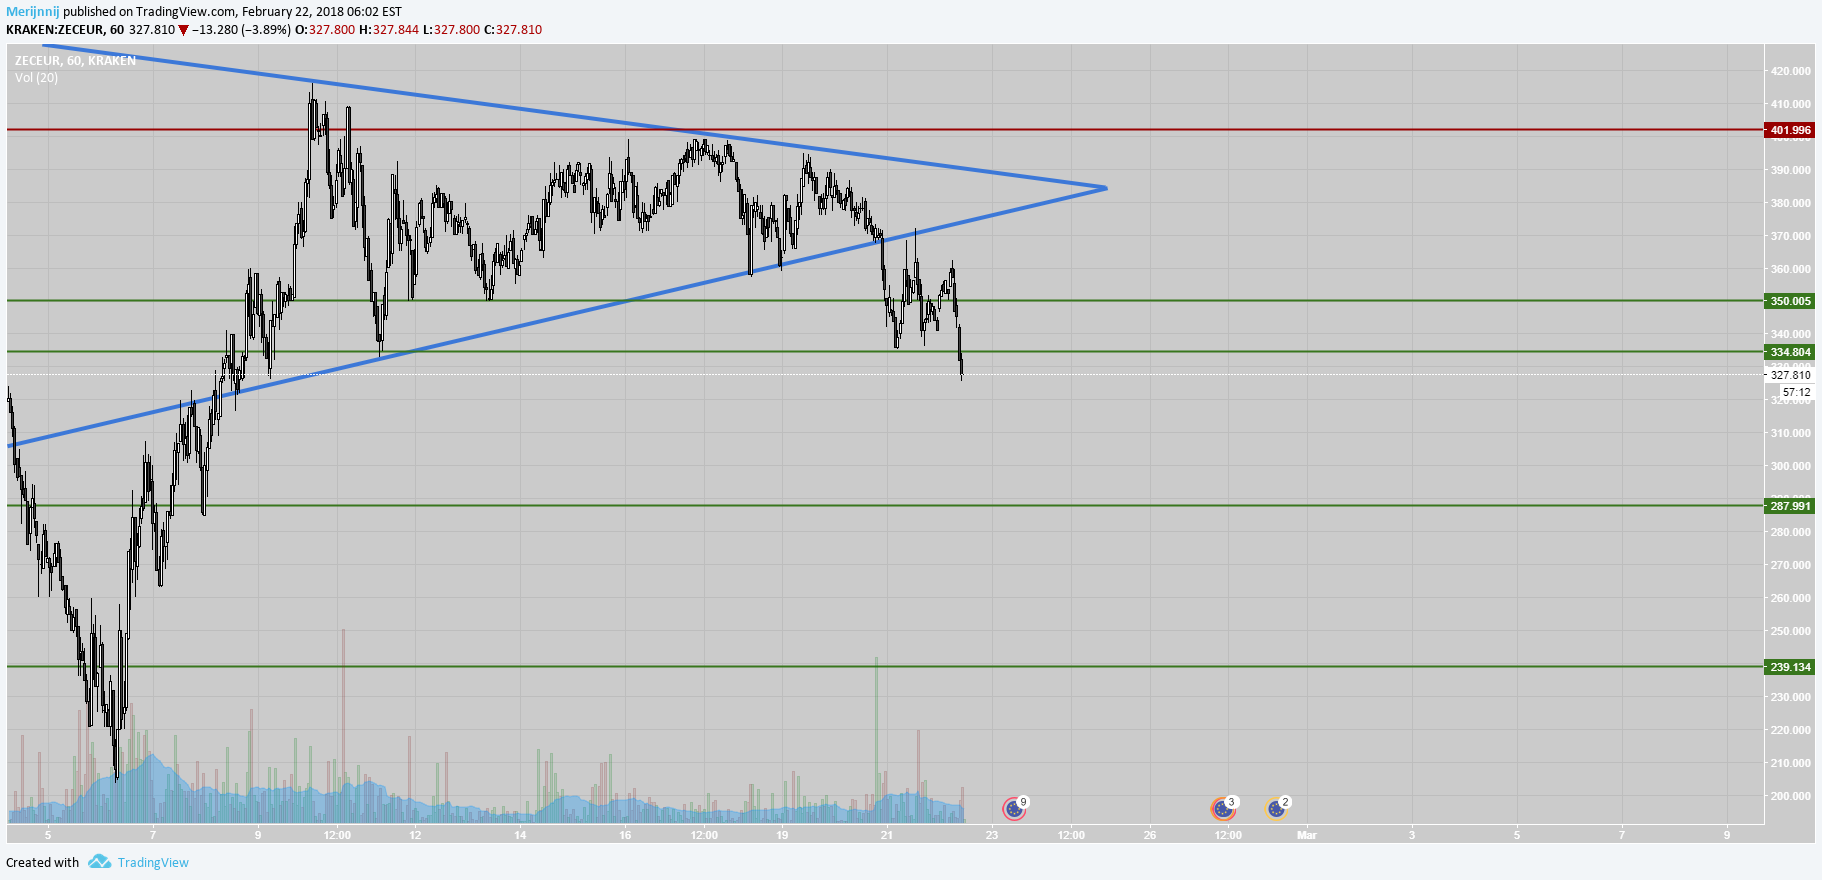
Task: Click the Mar label on time axis
Action: (x=1307, y=835)
